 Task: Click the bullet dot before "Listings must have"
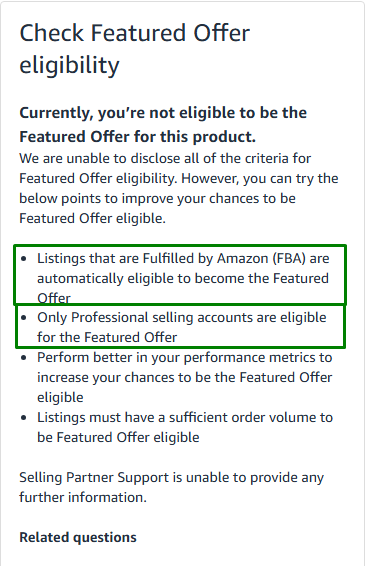pyautogui.click(x=24, y=418)
